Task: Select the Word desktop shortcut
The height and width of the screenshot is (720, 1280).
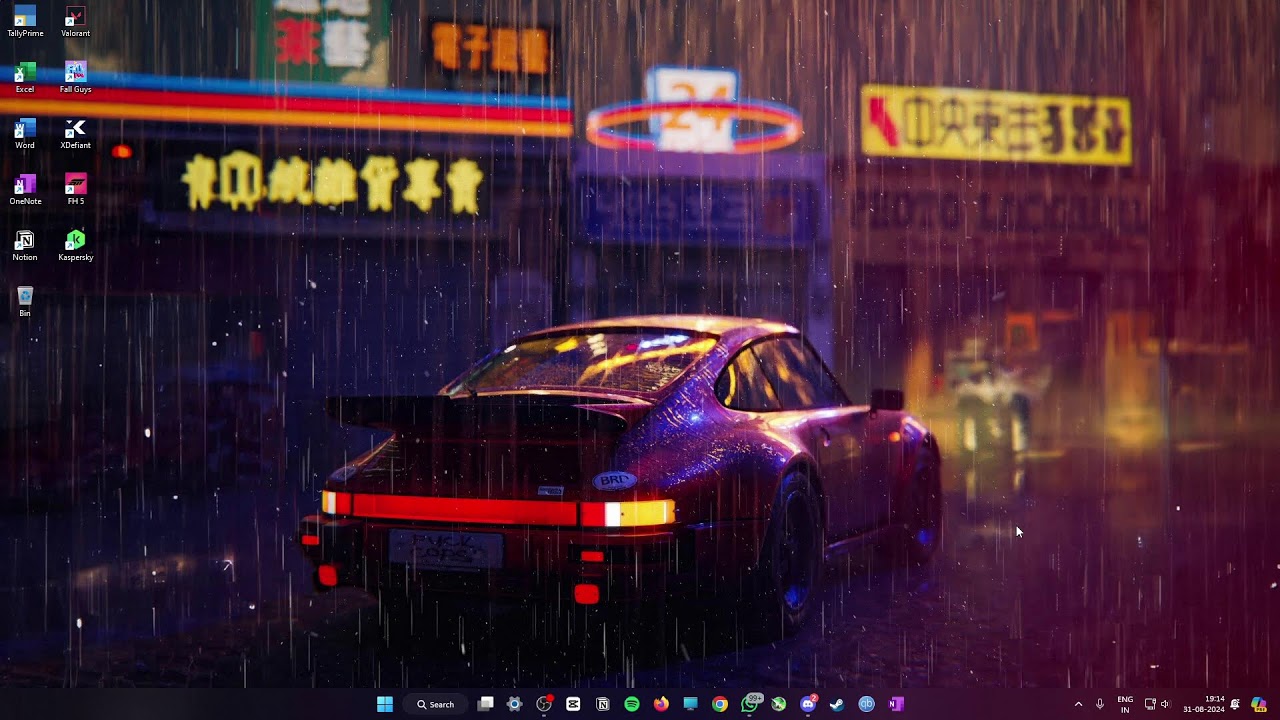Action: [25, 134]
